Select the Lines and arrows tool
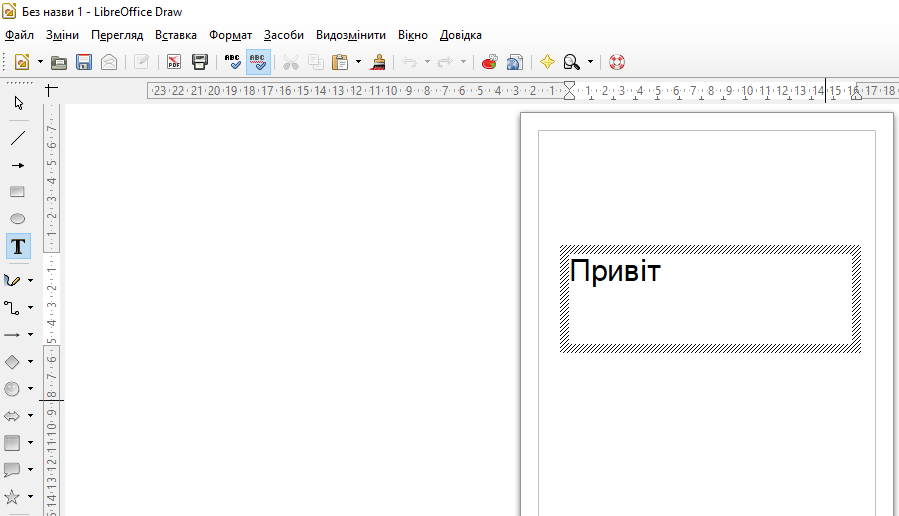This screenshot has height=516, width=899. point(12,335)
